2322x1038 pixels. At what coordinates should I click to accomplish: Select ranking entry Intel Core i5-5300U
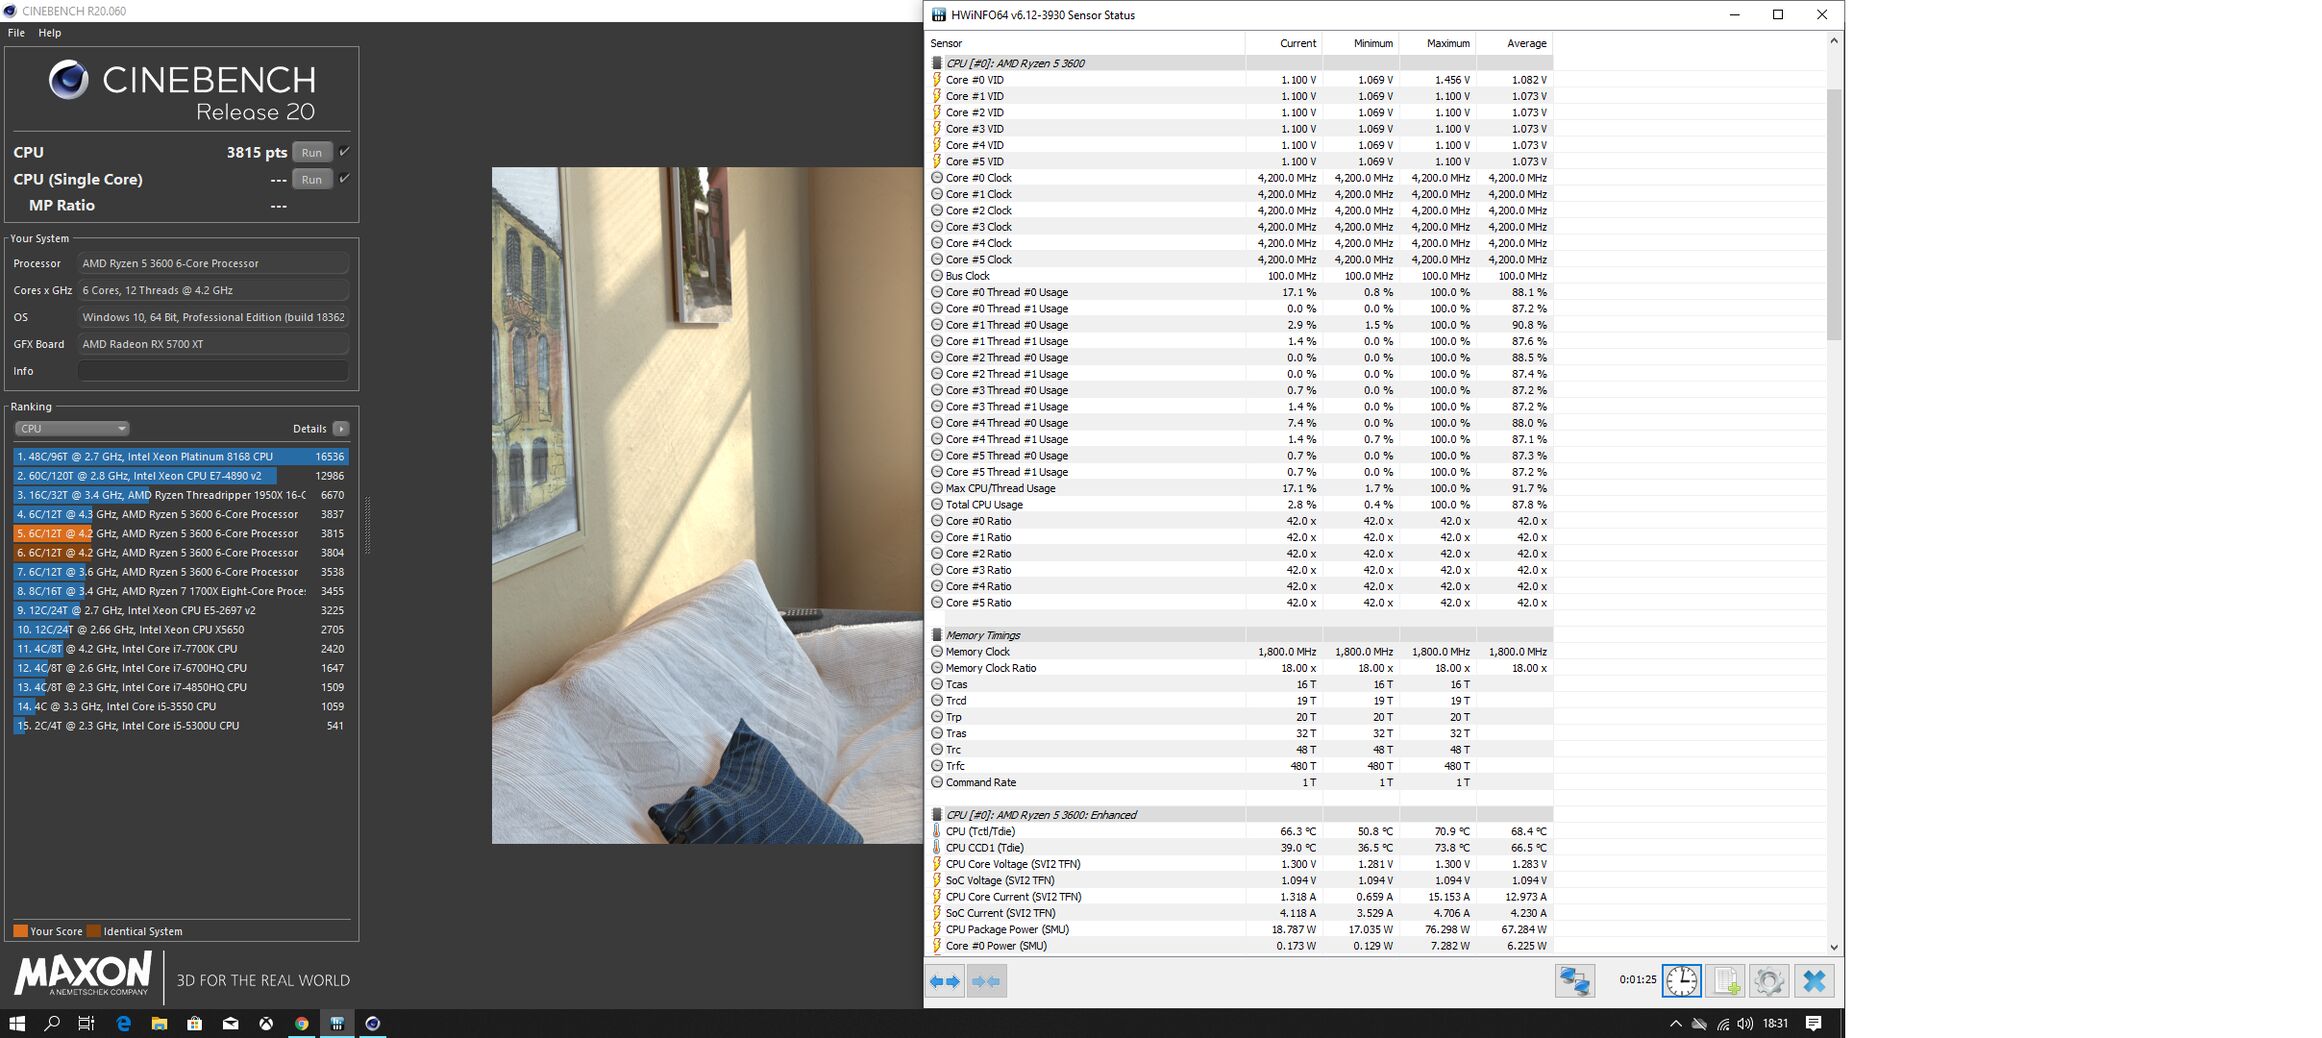(181, 726)
